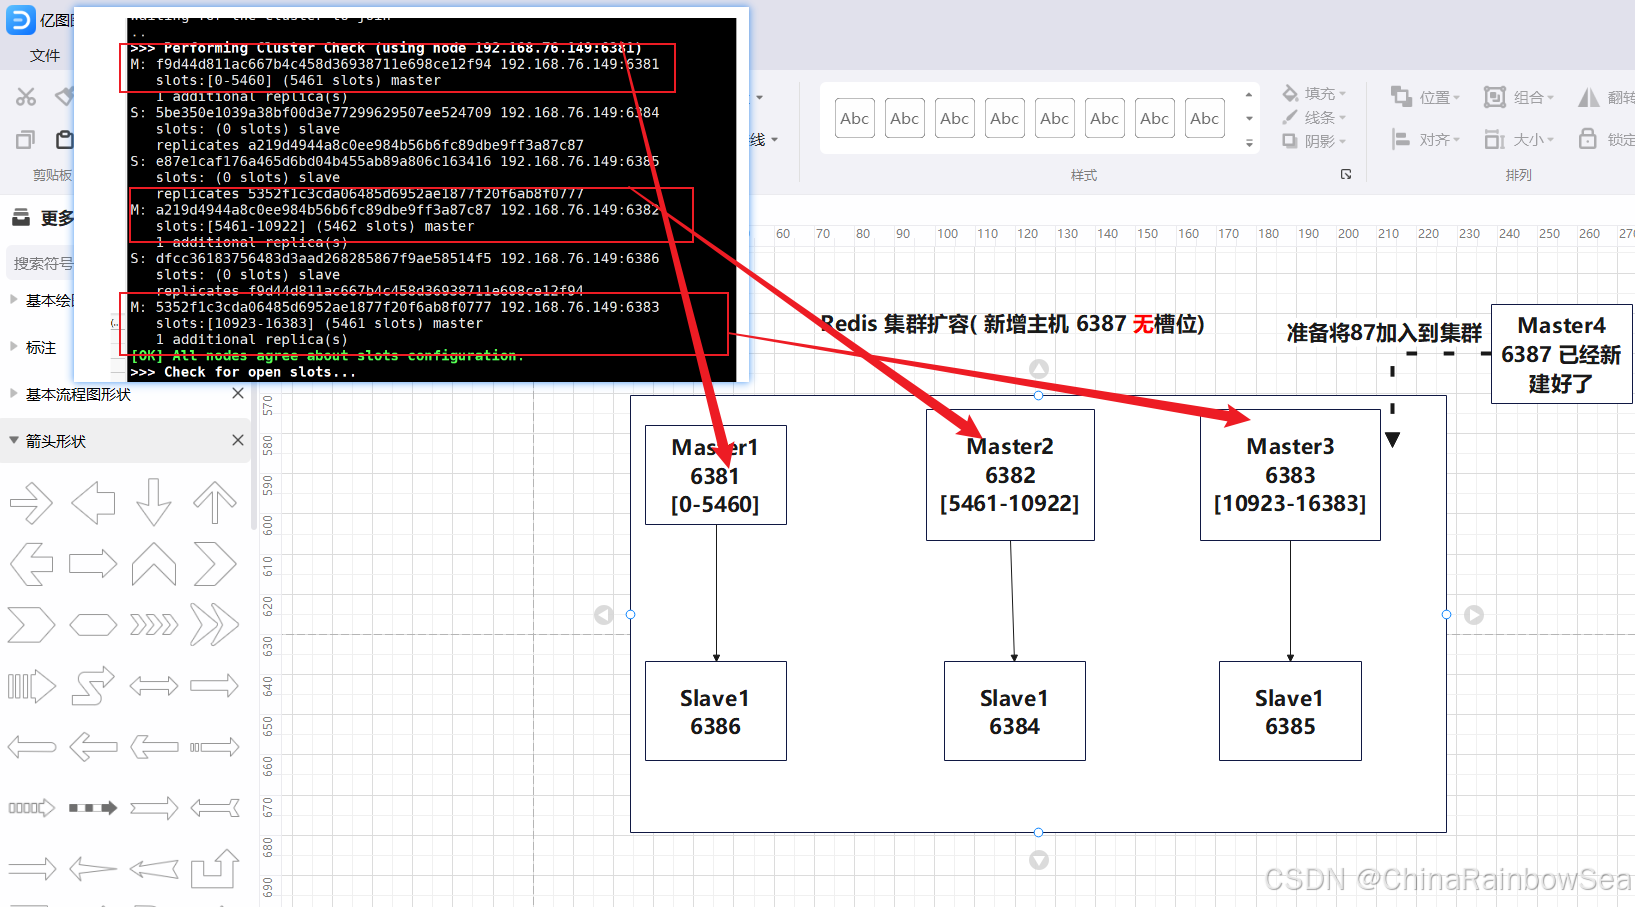This screenshot has height=907, width=1635.
Task: Select the block down arrow shape
Action: coord(154,503)
